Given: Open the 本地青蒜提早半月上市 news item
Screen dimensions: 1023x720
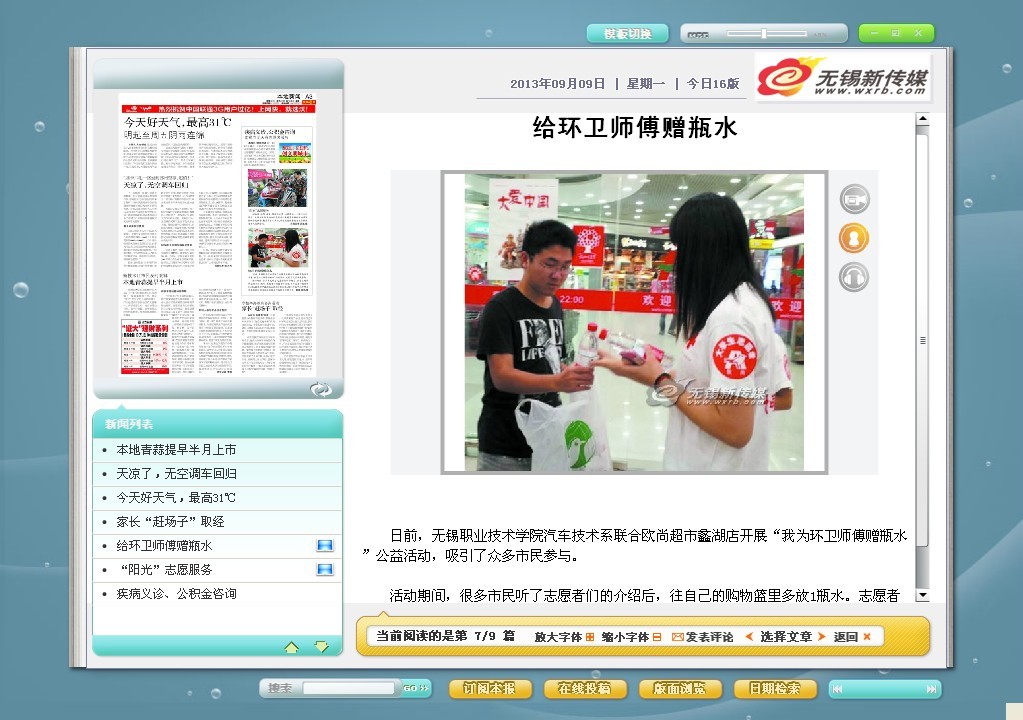Looking at the screenshot, I should click(176, 450).
